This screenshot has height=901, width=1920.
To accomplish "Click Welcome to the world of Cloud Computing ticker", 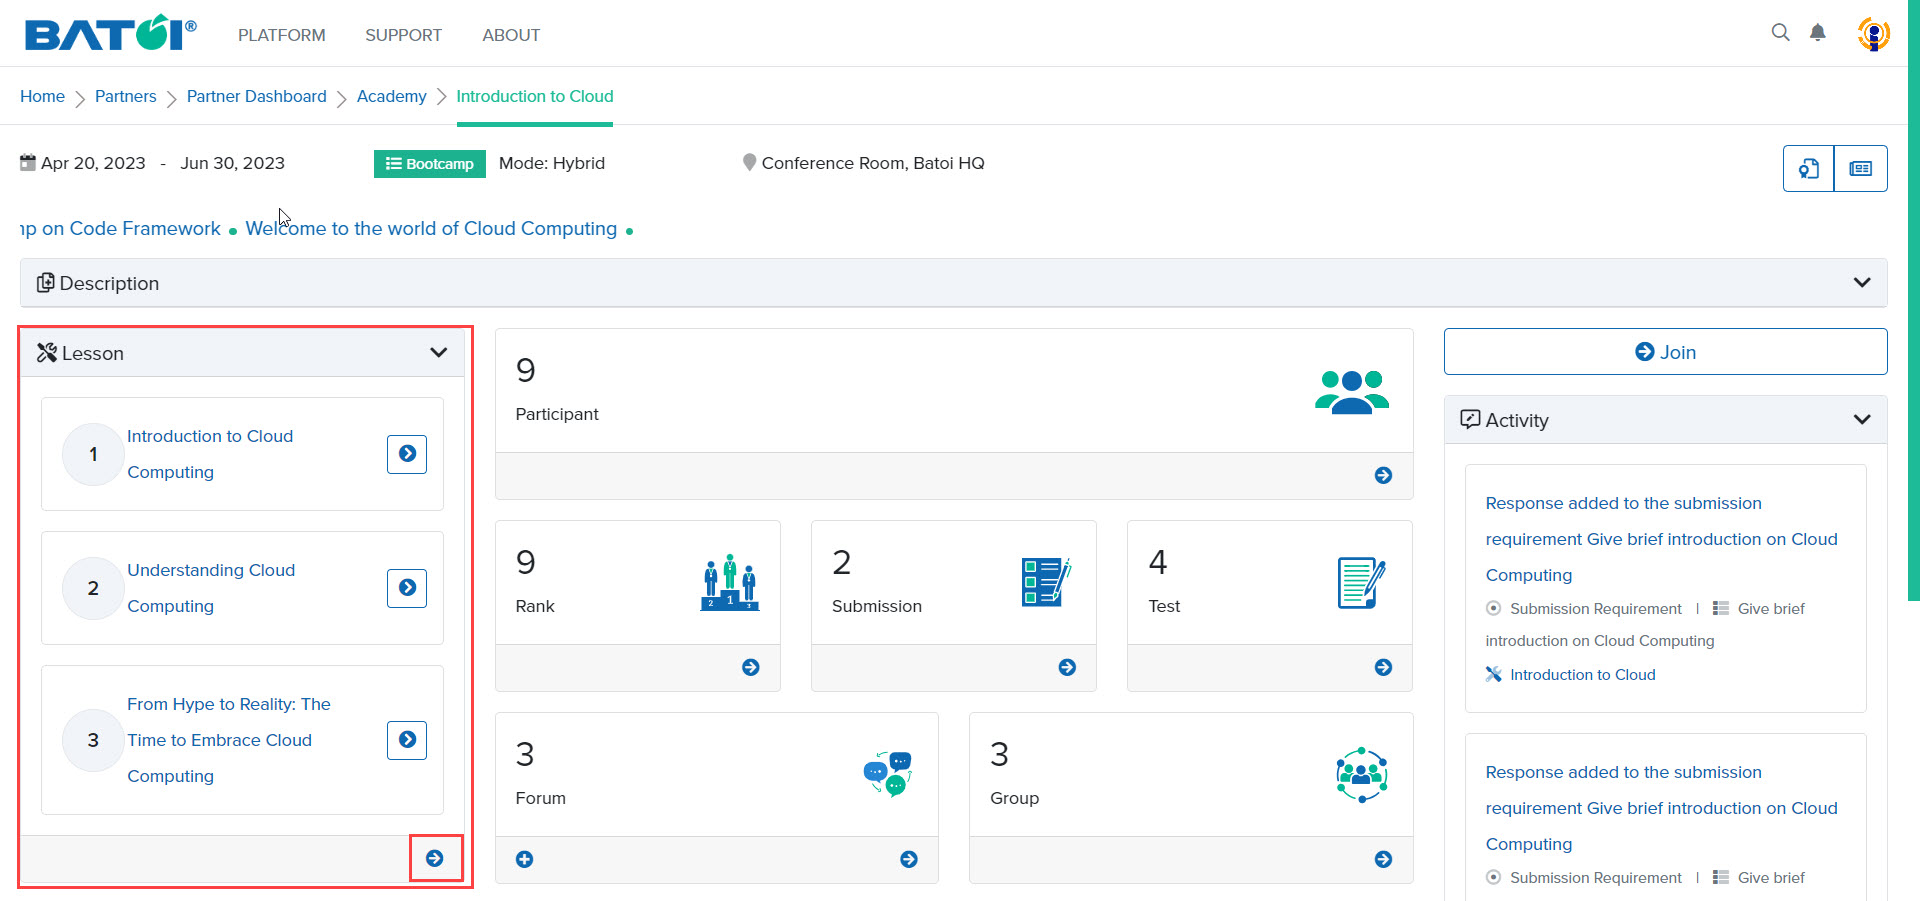I will [431, 228].
